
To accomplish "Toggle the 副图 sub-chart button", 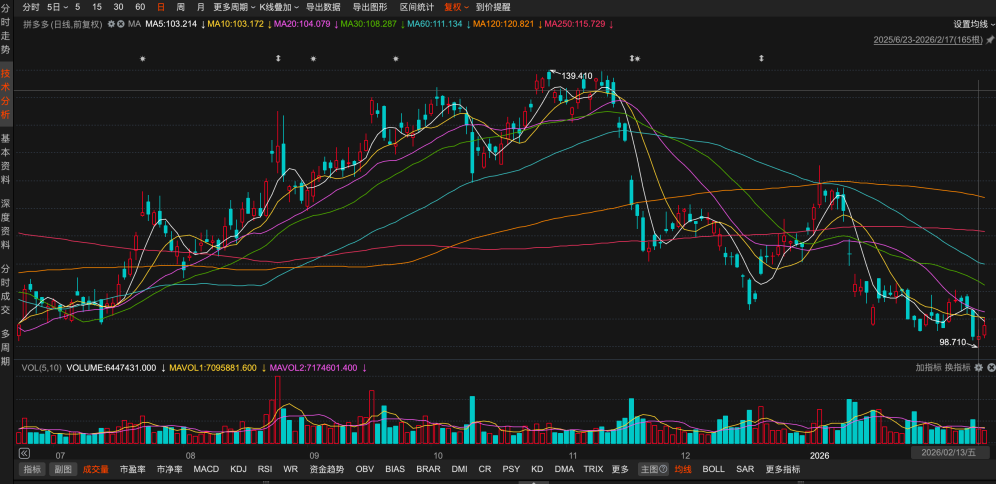I will (63, 469).
